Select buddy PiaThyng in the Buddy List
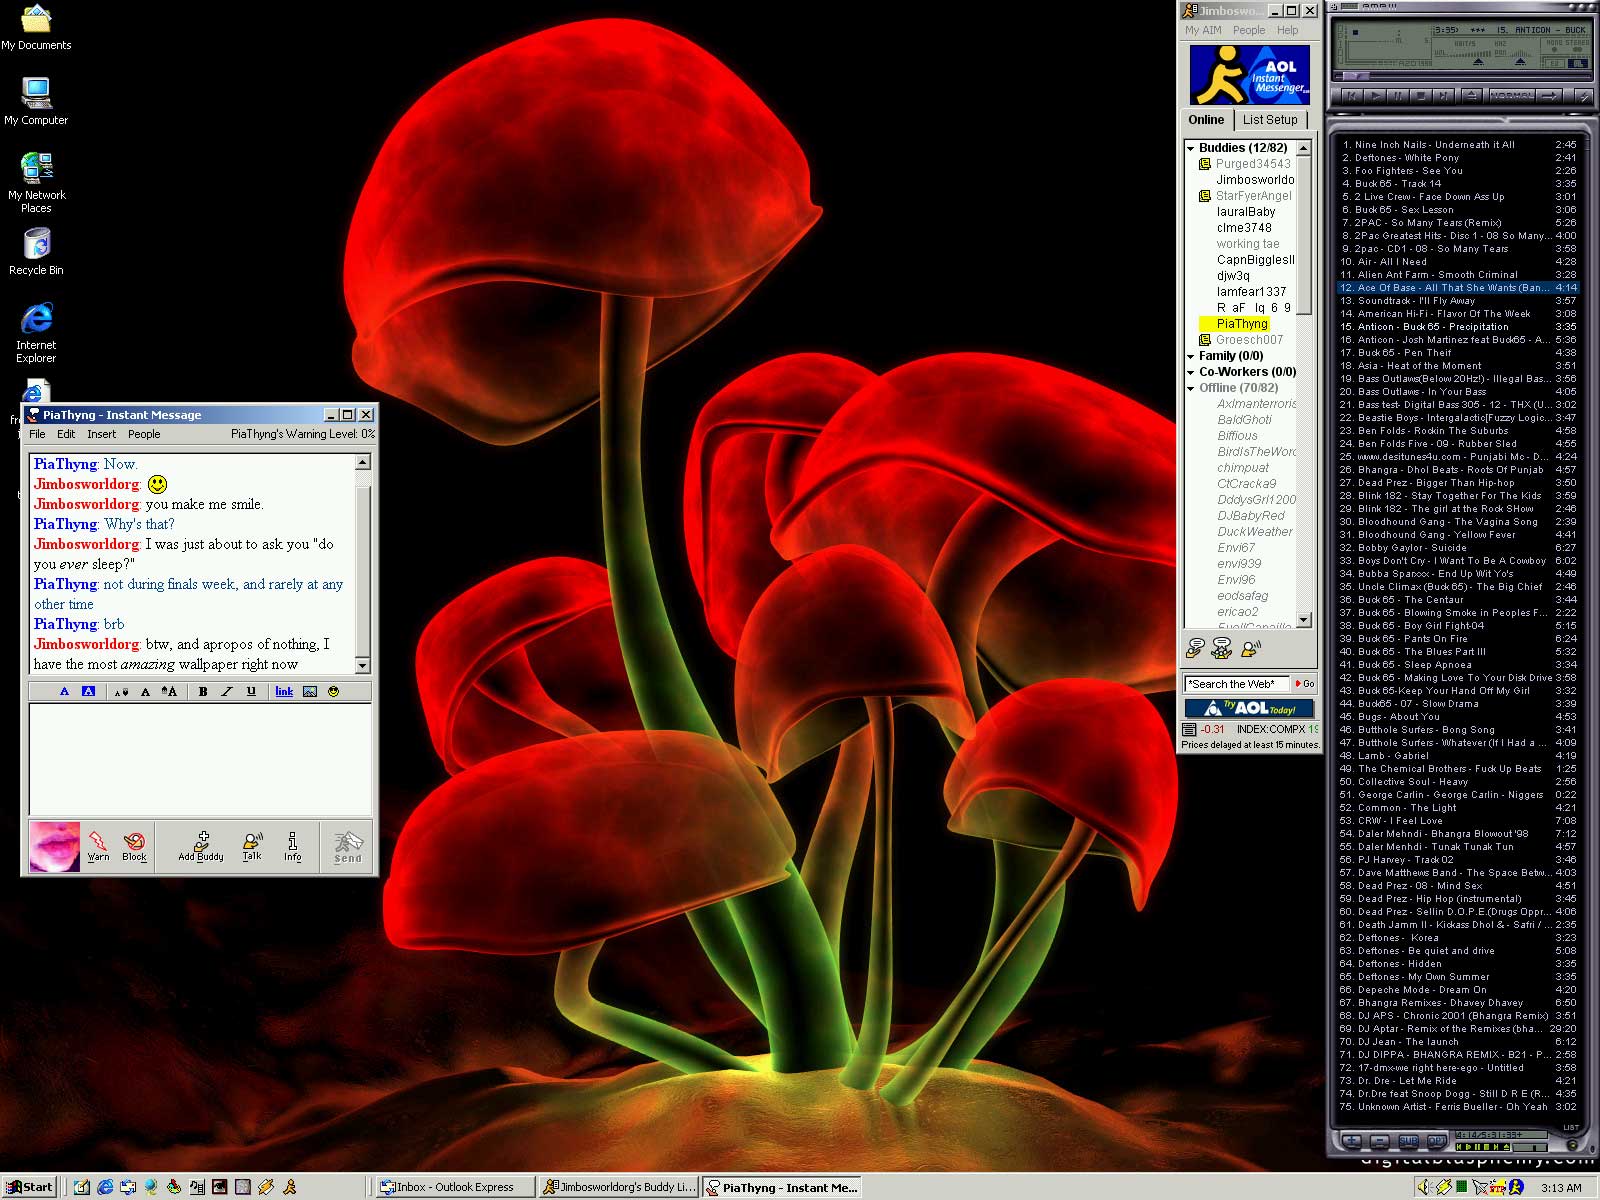The width and height of the screenshot is (1600, 1200). point(1242,324)
